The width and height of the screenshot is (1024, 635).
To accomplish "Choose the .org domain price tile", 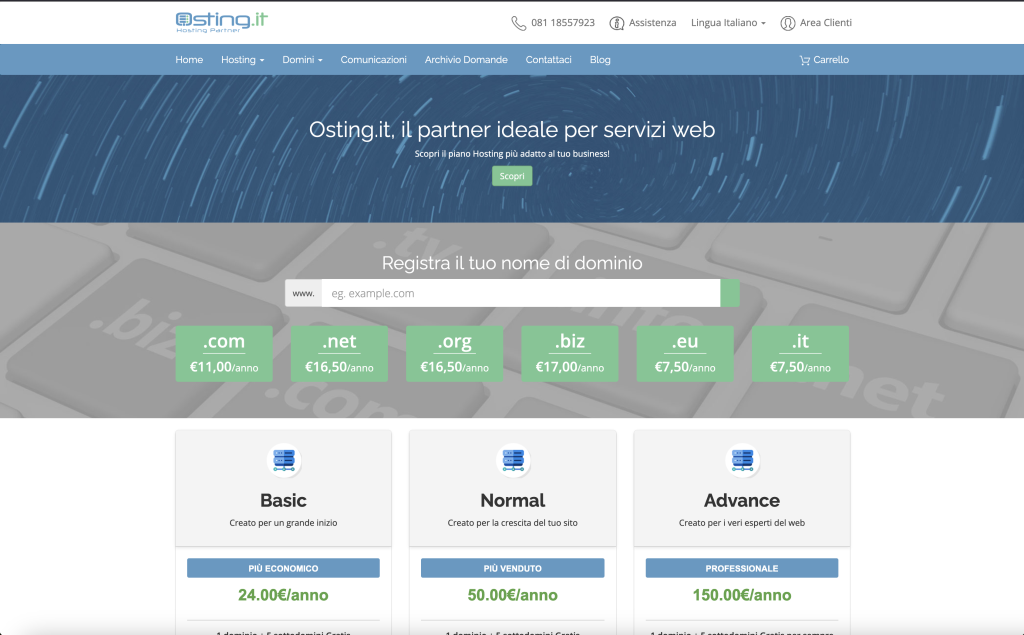I will tap(454, 353).
